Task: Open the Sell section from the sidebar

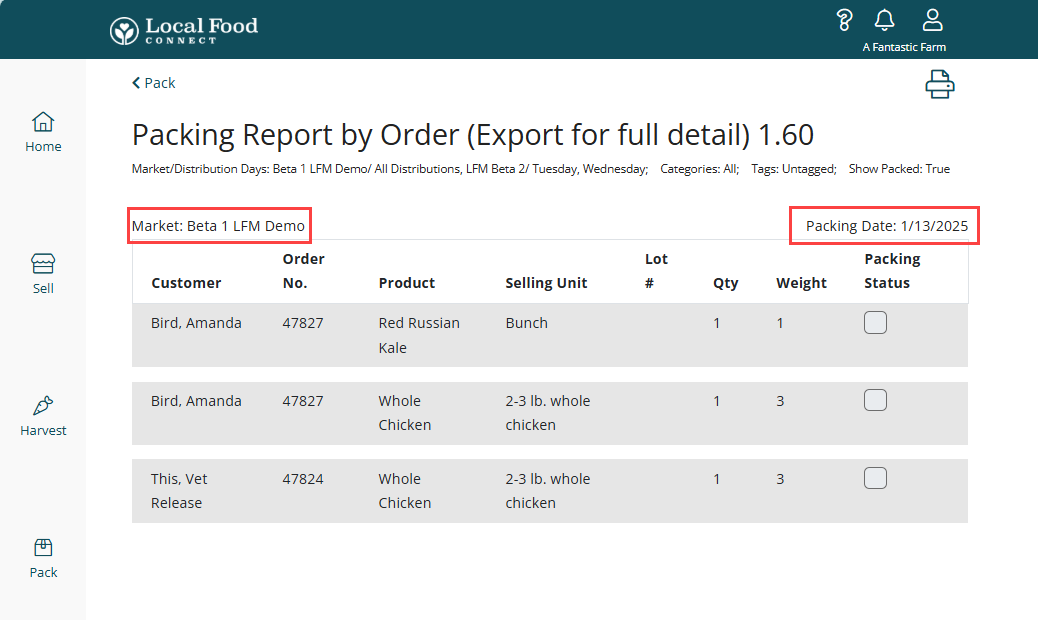Action: [43, 272]
